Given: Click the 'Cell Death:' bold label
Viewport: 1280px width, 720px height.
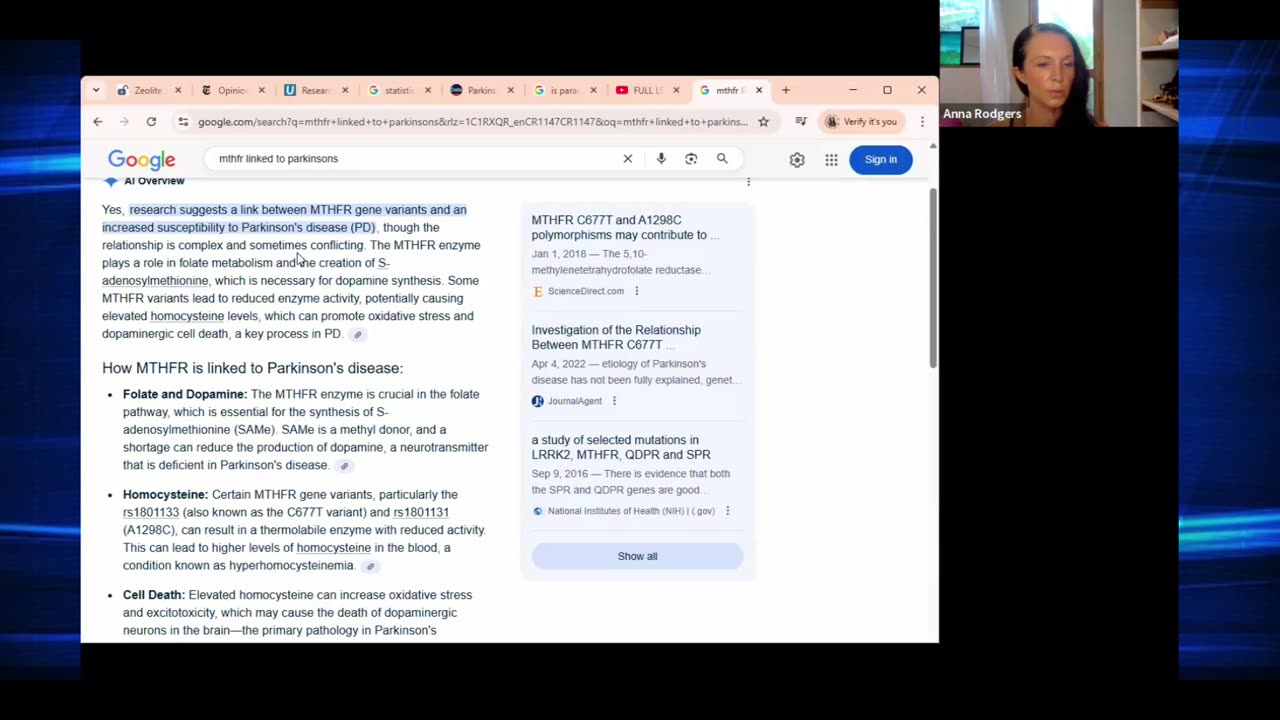Looking at the screenshot, I should coord(154,595).
